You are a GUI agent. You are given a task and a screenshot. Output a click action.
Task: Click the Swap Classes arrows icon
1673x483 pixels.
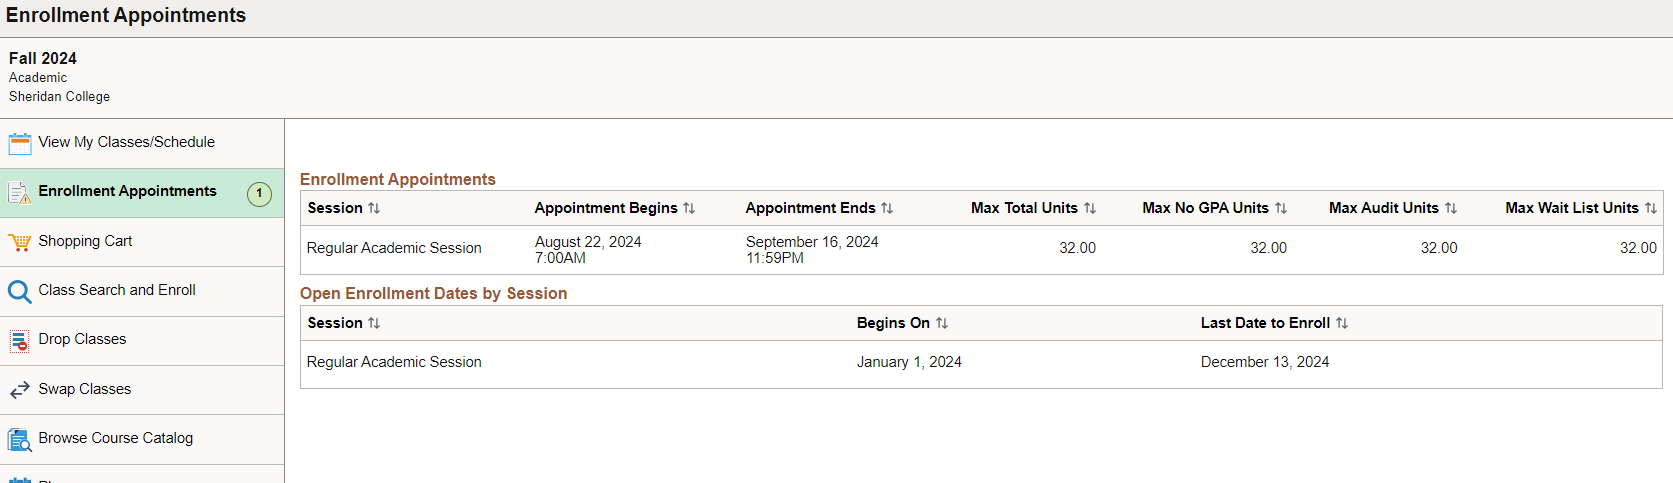20,390
